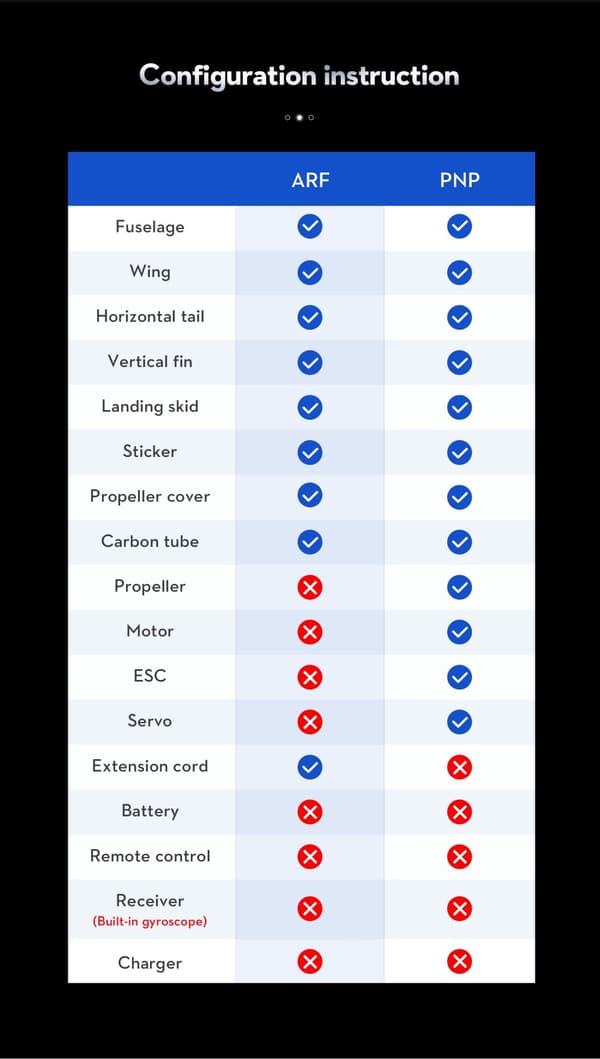Click the ARF red cross for Propeller

point(309,588)
